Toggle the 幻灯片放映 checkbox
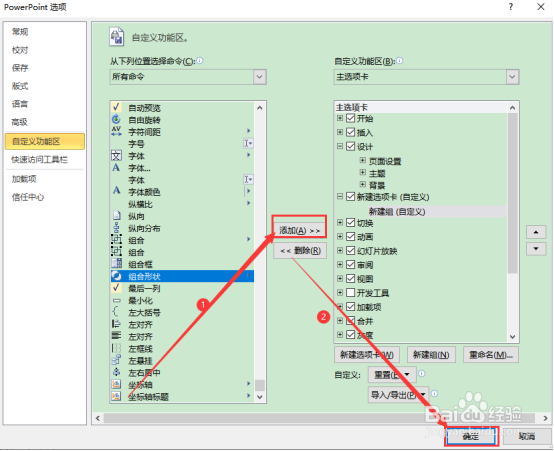 [350, 251]
